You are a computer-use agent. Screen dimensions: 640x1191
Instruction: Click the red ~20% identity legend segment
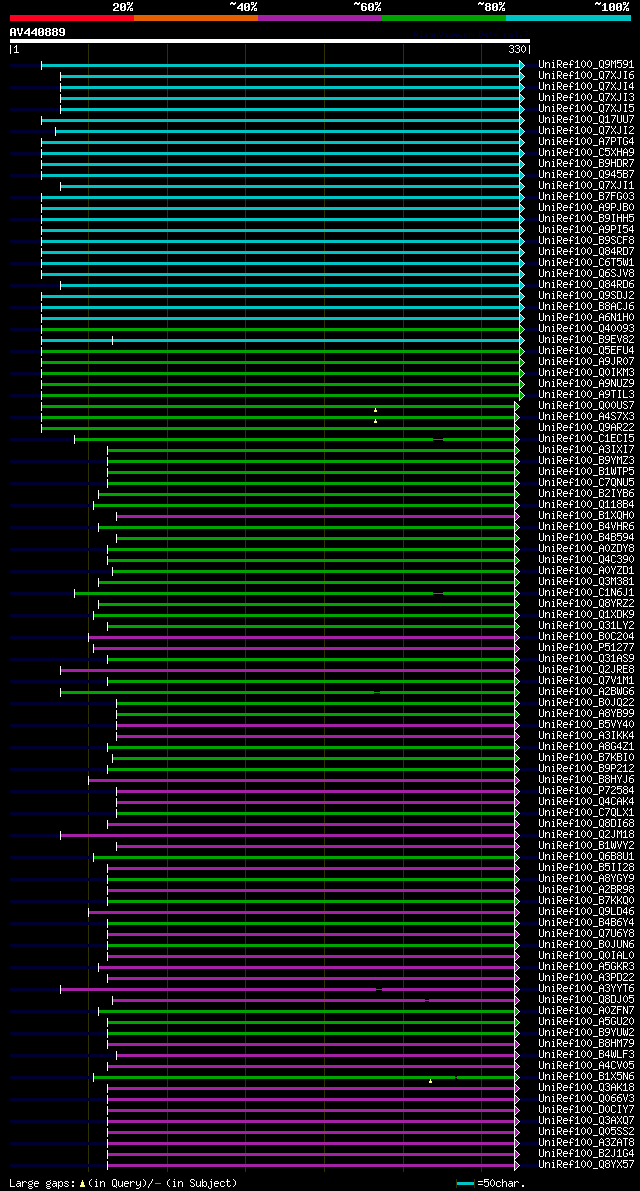pos(72,17)
